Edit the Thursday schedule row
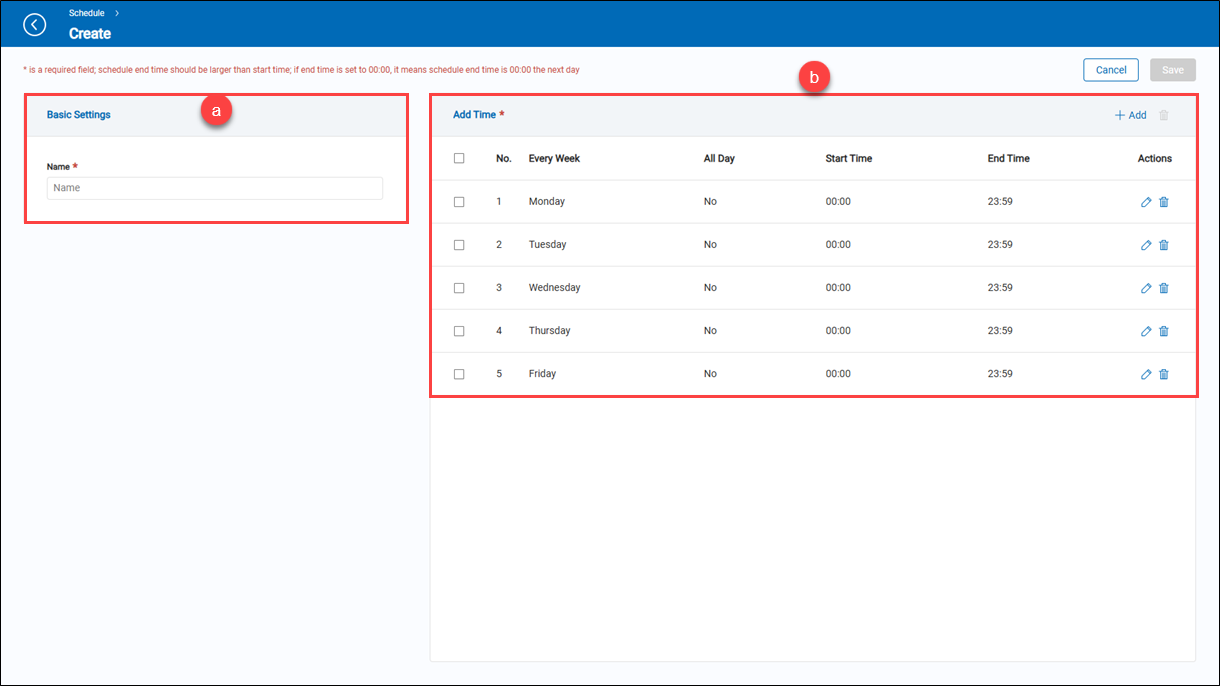The height and width of the screenshot is (686, 1220). [1146, 331]
